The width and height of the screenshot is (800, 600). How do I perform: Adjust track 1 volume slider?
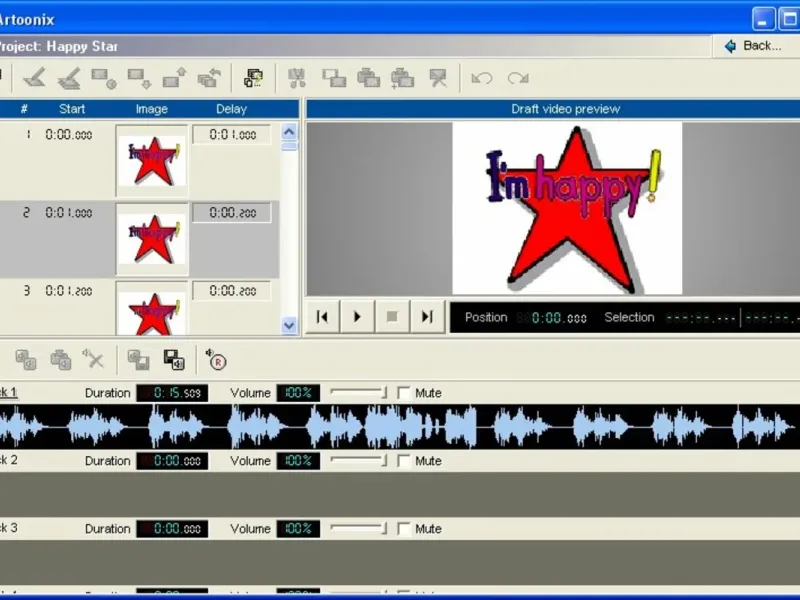point(358,393)
